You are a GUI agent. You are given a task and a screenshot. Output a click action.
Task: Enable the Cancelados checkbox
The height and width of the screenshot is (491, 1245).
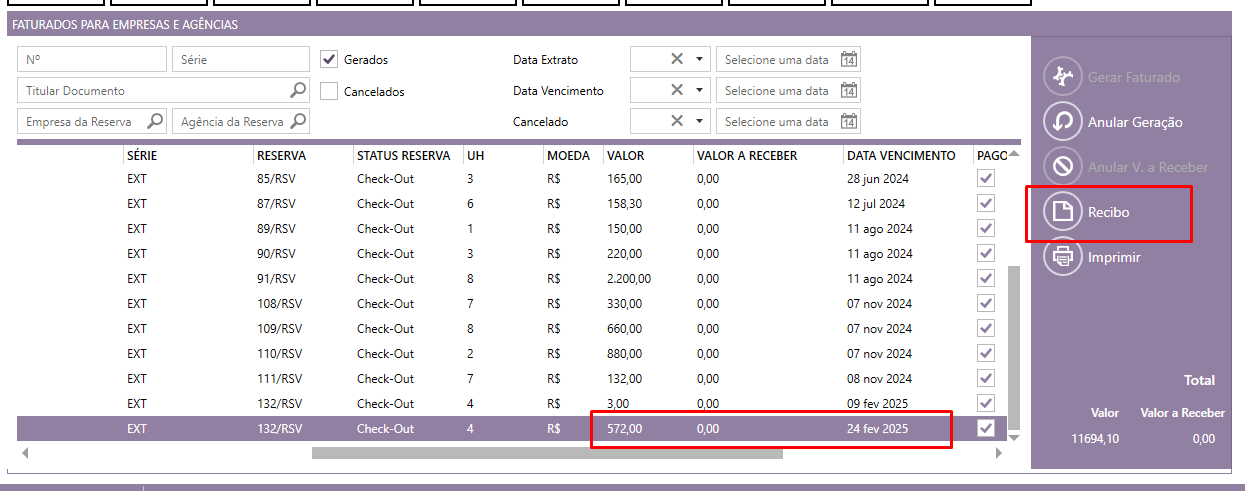[329, 91]
